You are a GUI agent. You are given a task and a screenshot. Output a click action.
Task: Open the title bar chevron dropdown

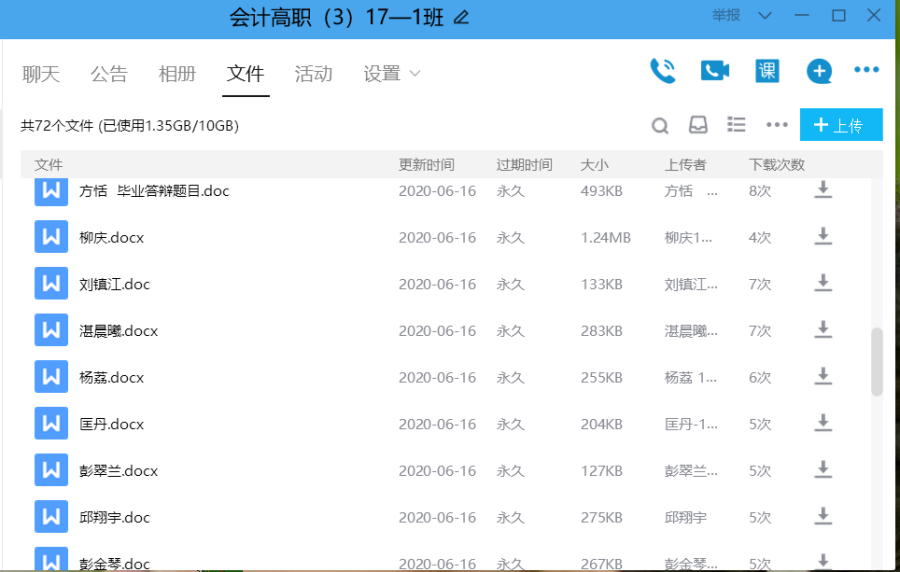pyautogui.click(x=765, y=15)
